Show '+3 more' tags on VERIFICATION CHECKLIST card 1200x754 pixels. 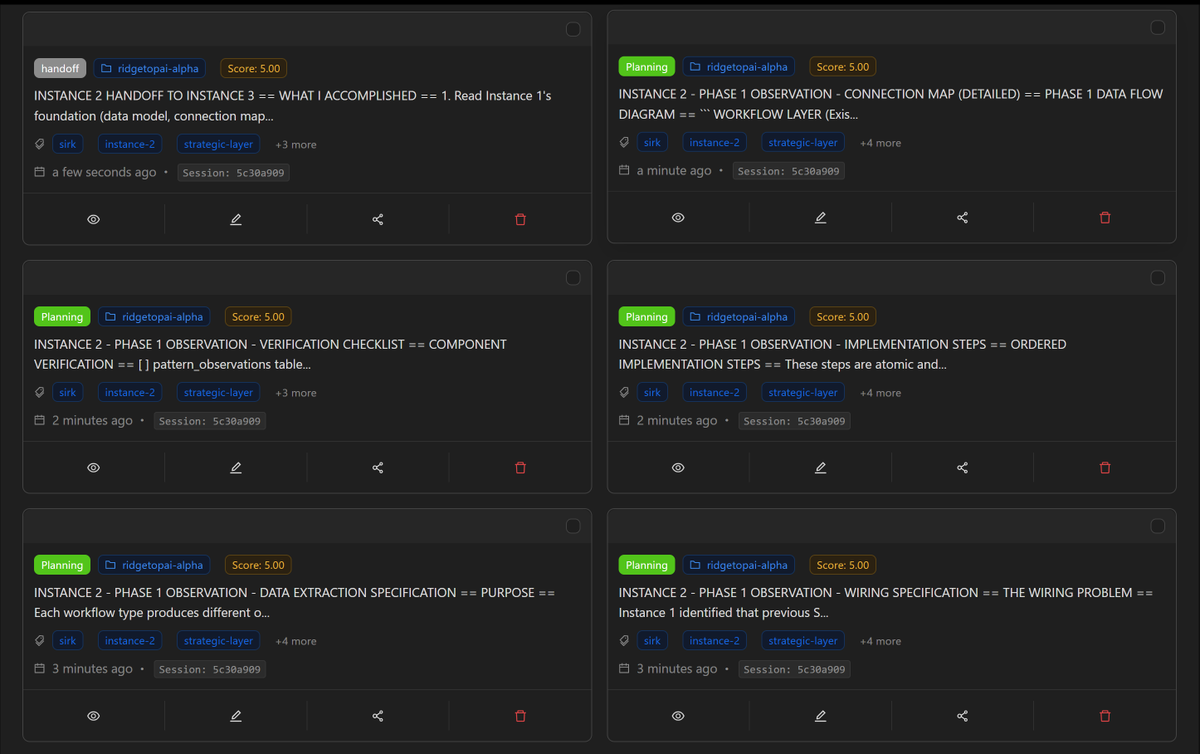point(296,393)
